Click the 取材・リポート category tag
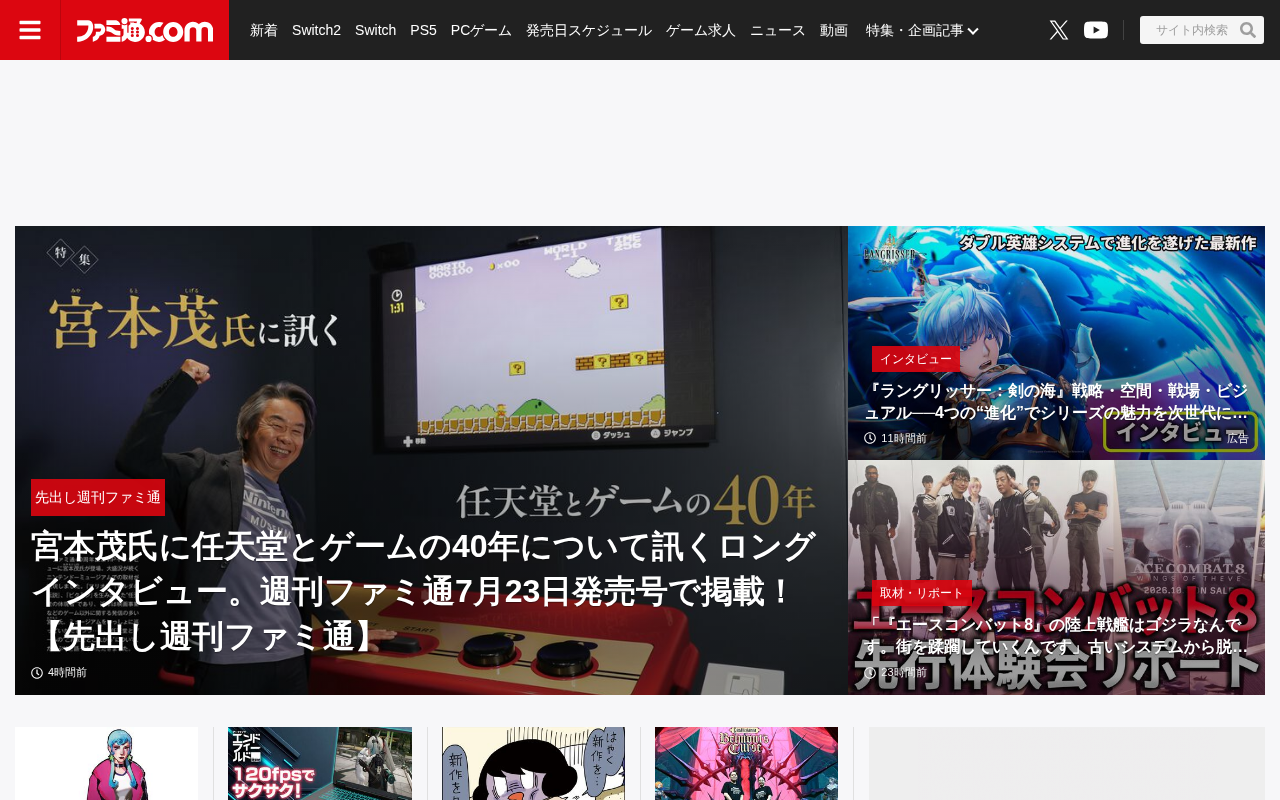Image resolution: width=1280 pixels, height=800 pixels. coord(922,593)
